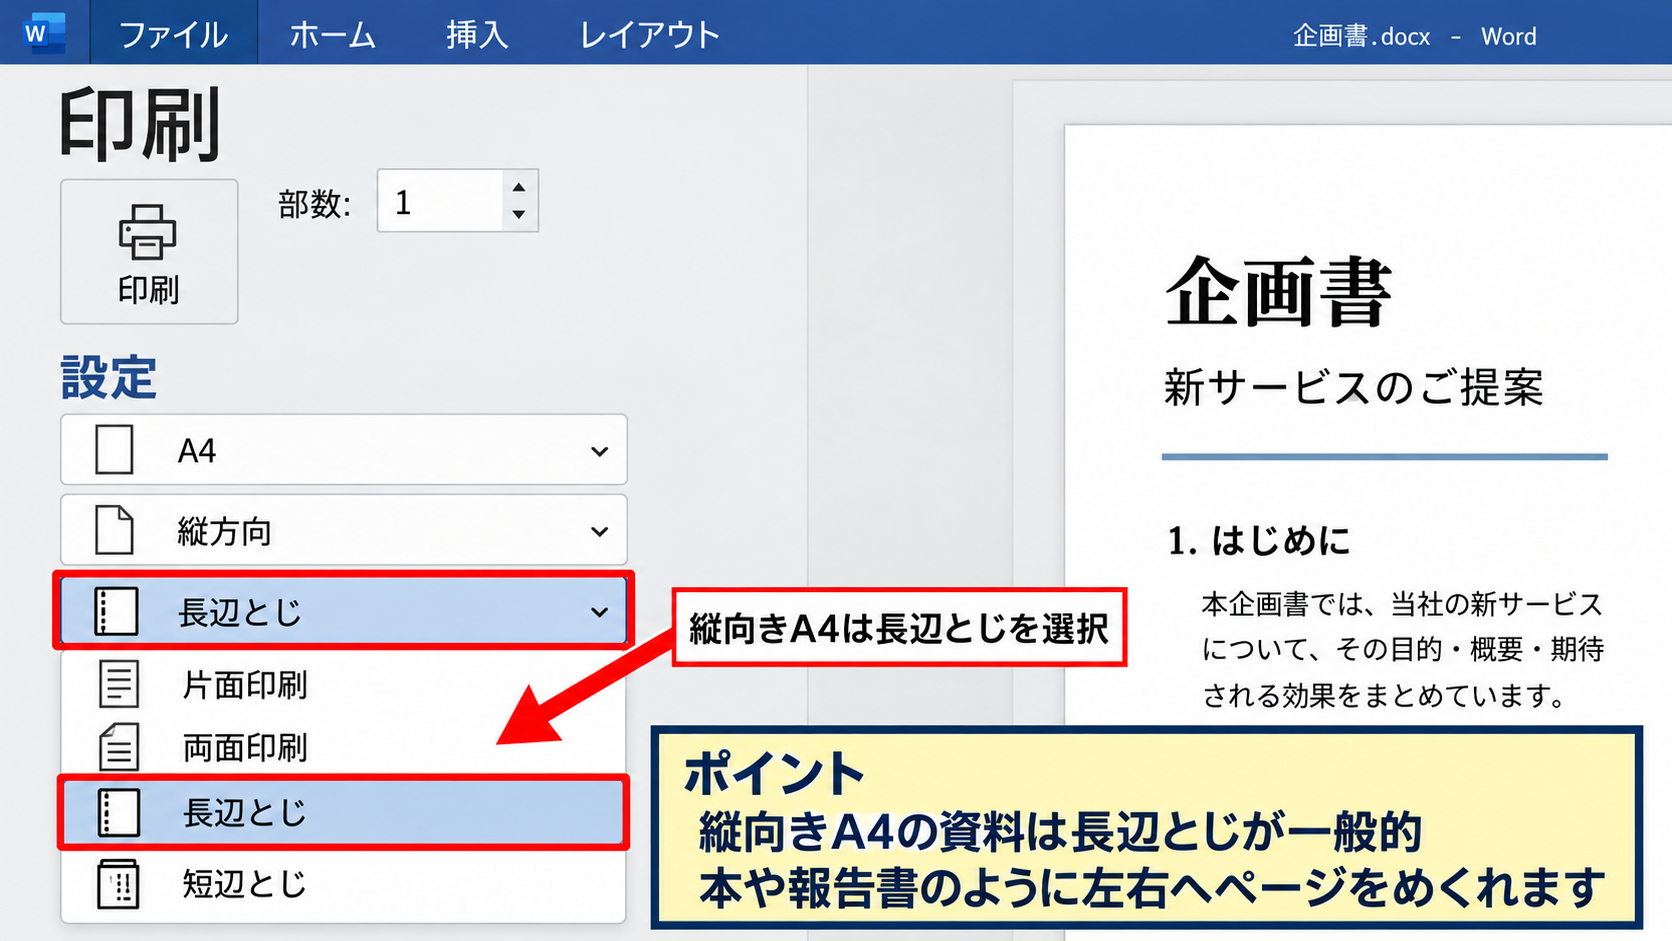Click the 設定 section heading
This screenshot has height=941, width=1672.
[x=109, y=378]
